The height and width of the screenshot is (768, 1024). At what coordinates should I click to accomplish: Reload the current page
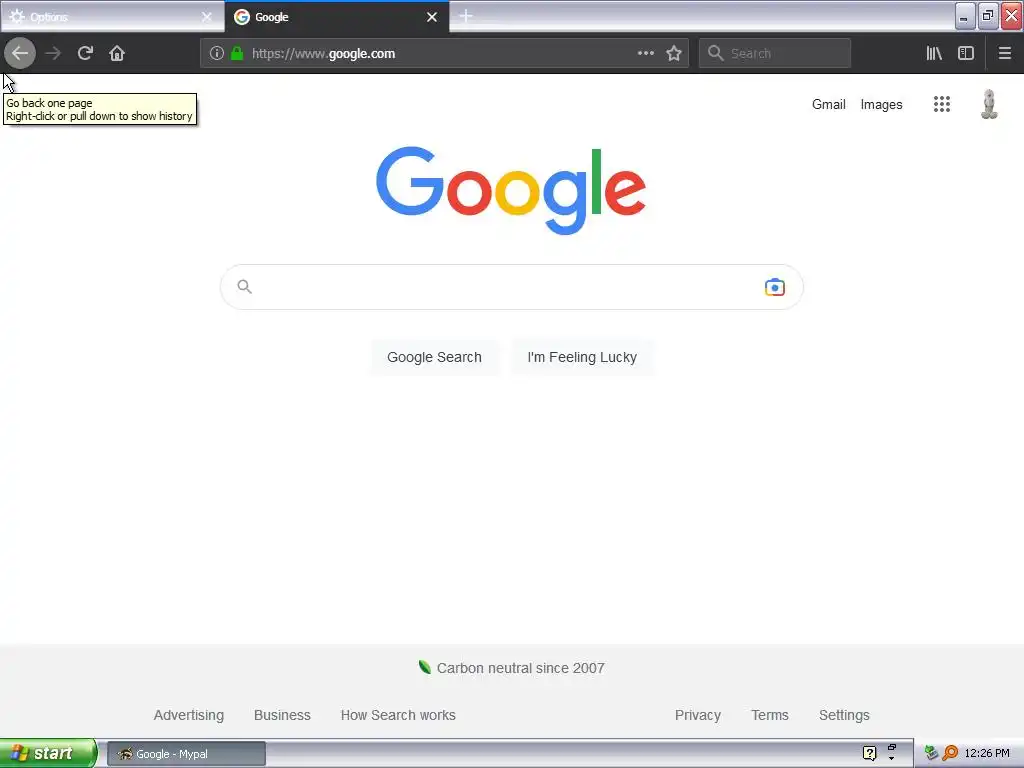(x=85, y=54)
